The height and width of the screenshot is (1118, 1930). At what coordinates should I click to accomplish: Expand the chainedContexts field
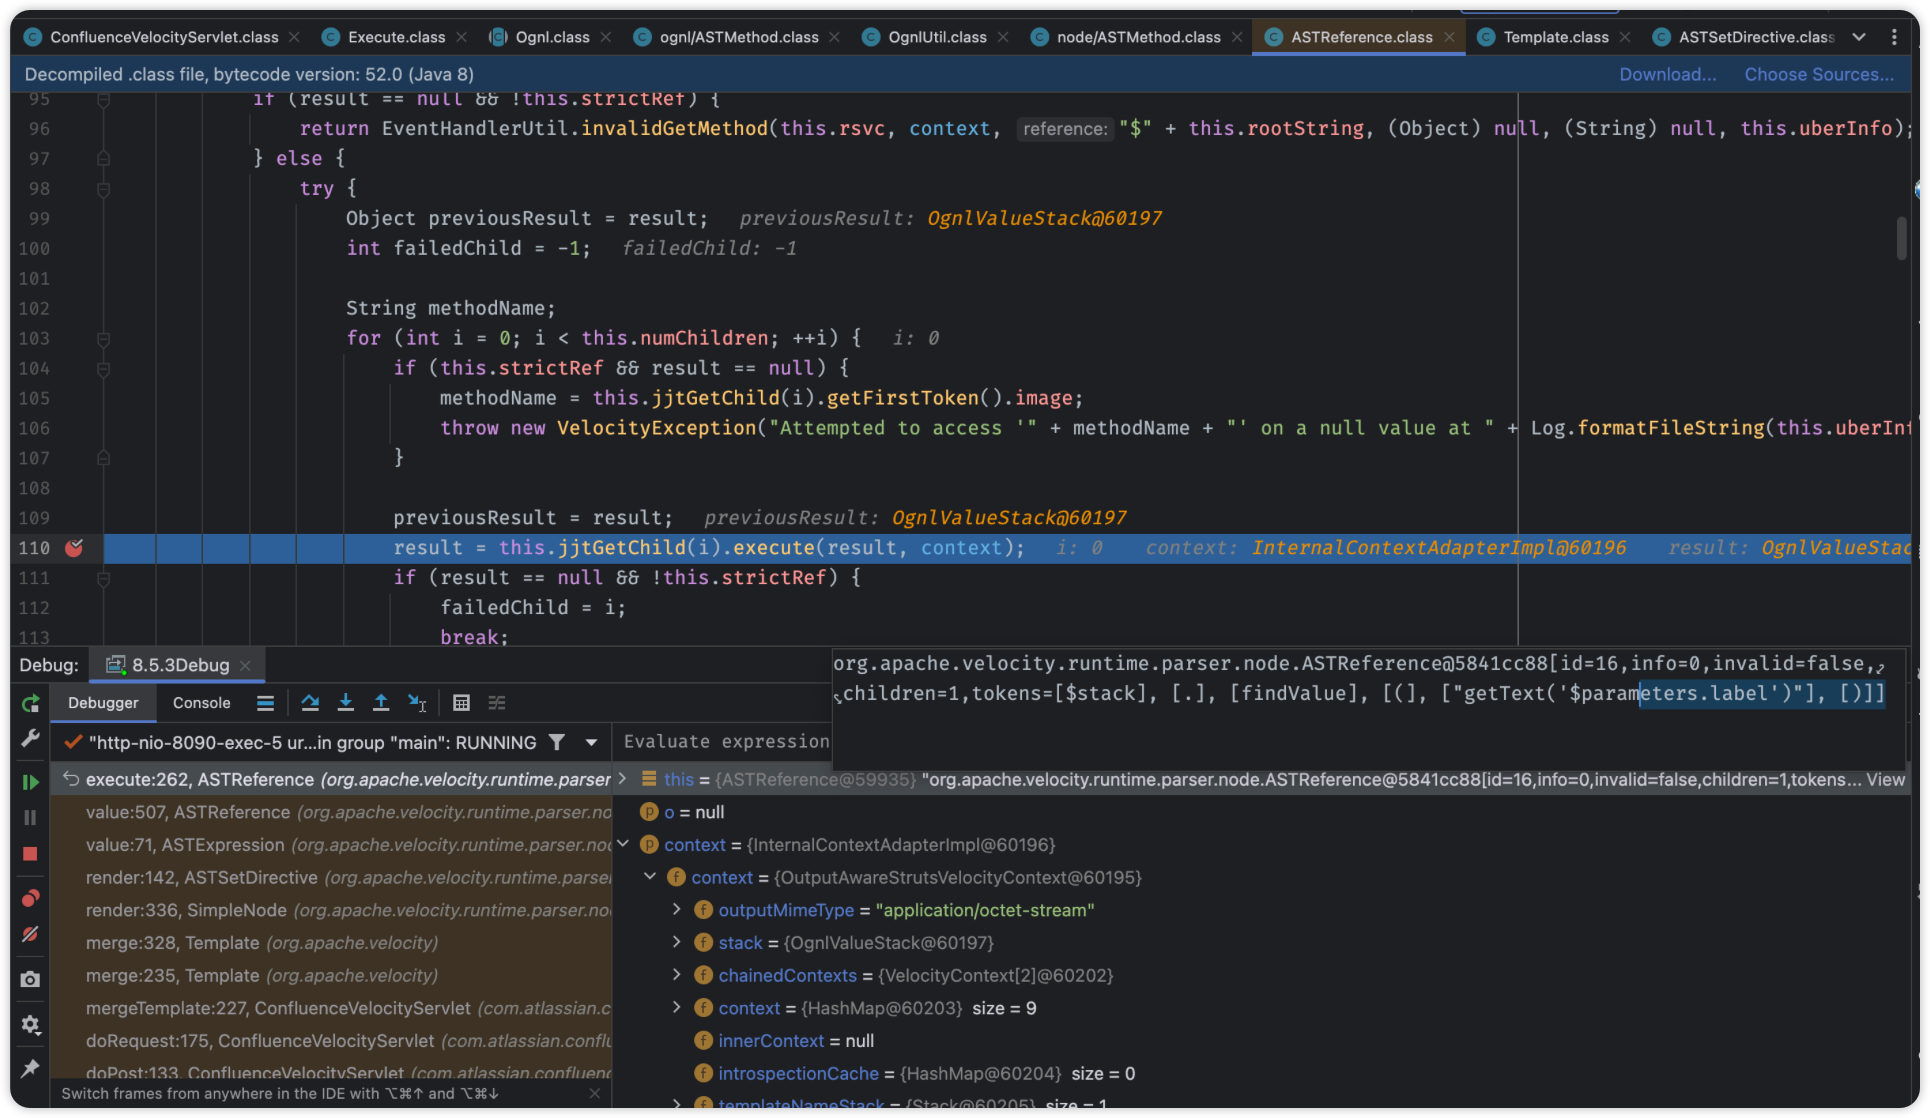[677, 975]
